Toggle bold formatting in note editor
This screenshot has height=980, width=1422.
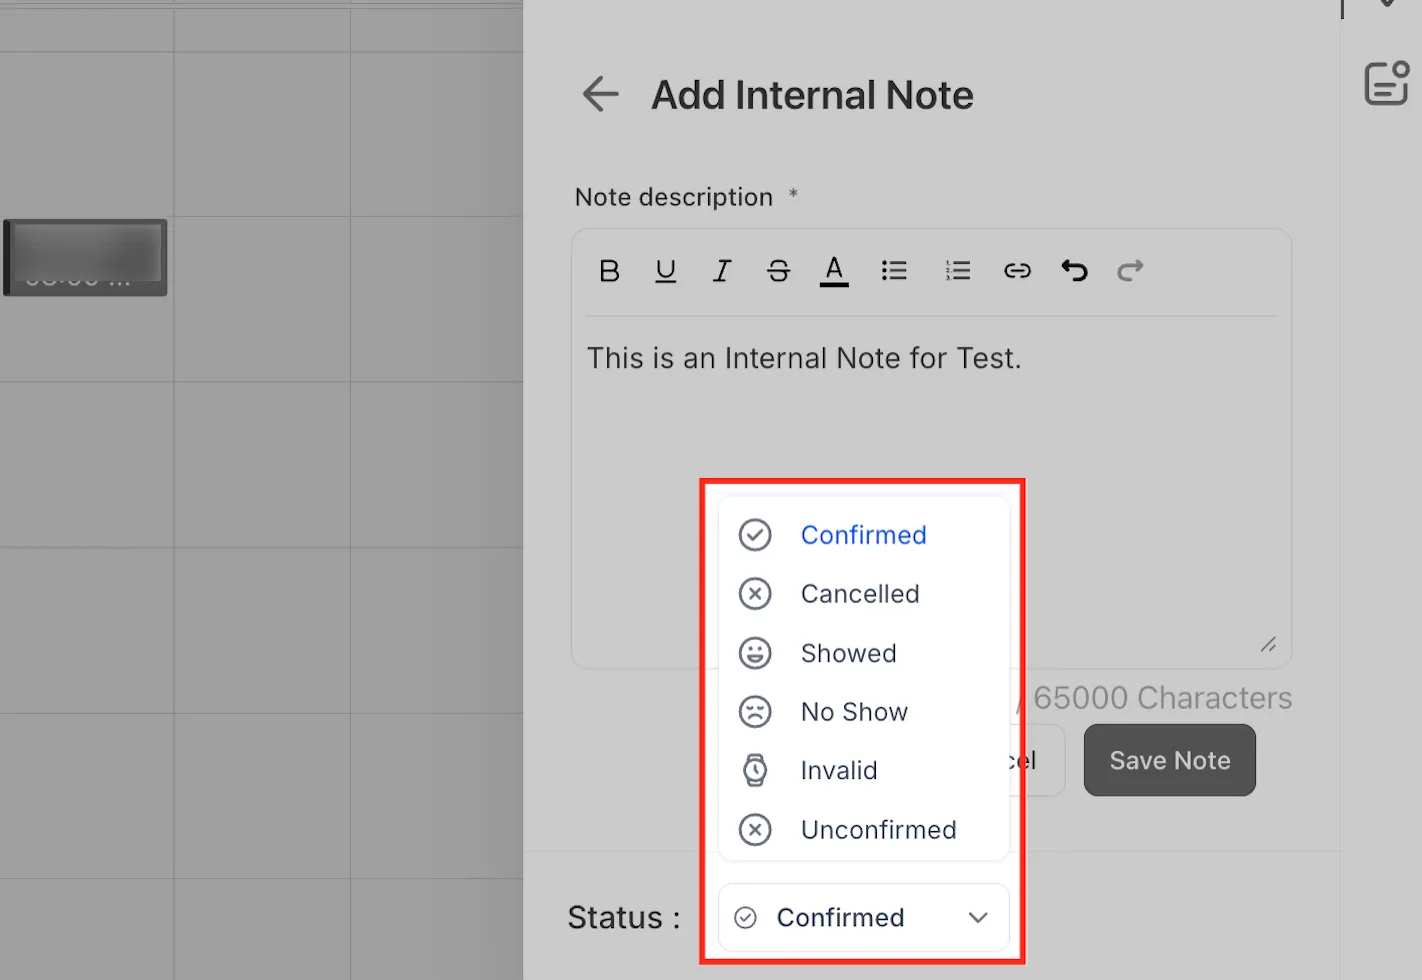tap(609, 271)
